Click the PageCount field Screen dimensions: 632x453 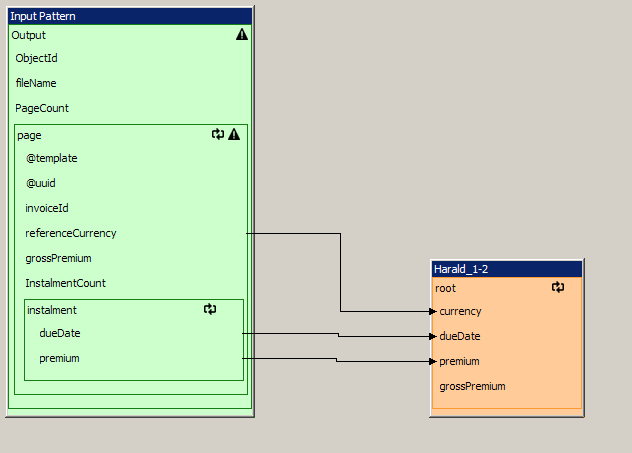[42, 108]
